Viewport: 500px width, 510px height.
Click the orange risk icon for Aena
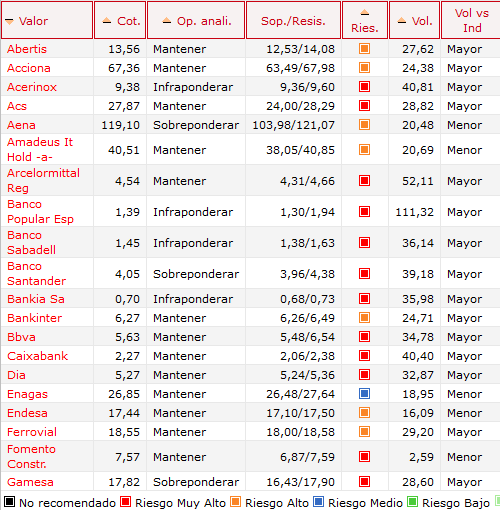[364, 125]
